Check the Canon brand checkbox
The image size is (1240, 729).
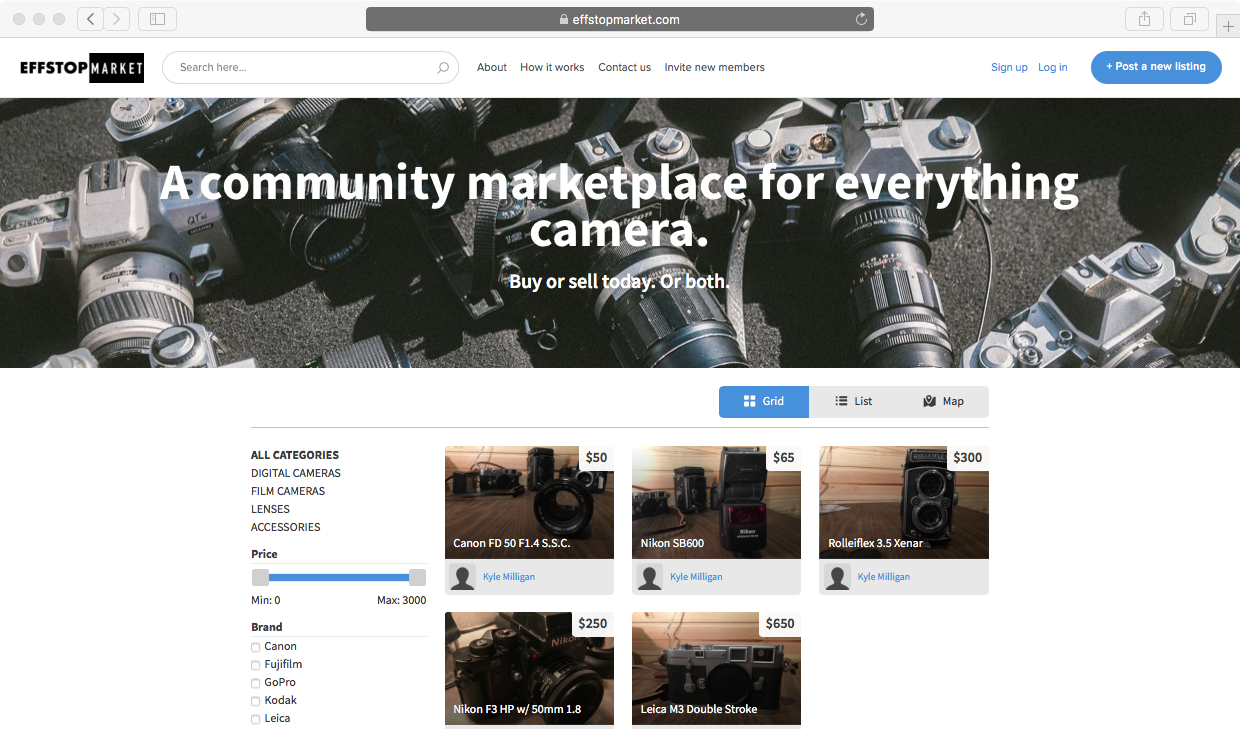click(x=256, y=647)
